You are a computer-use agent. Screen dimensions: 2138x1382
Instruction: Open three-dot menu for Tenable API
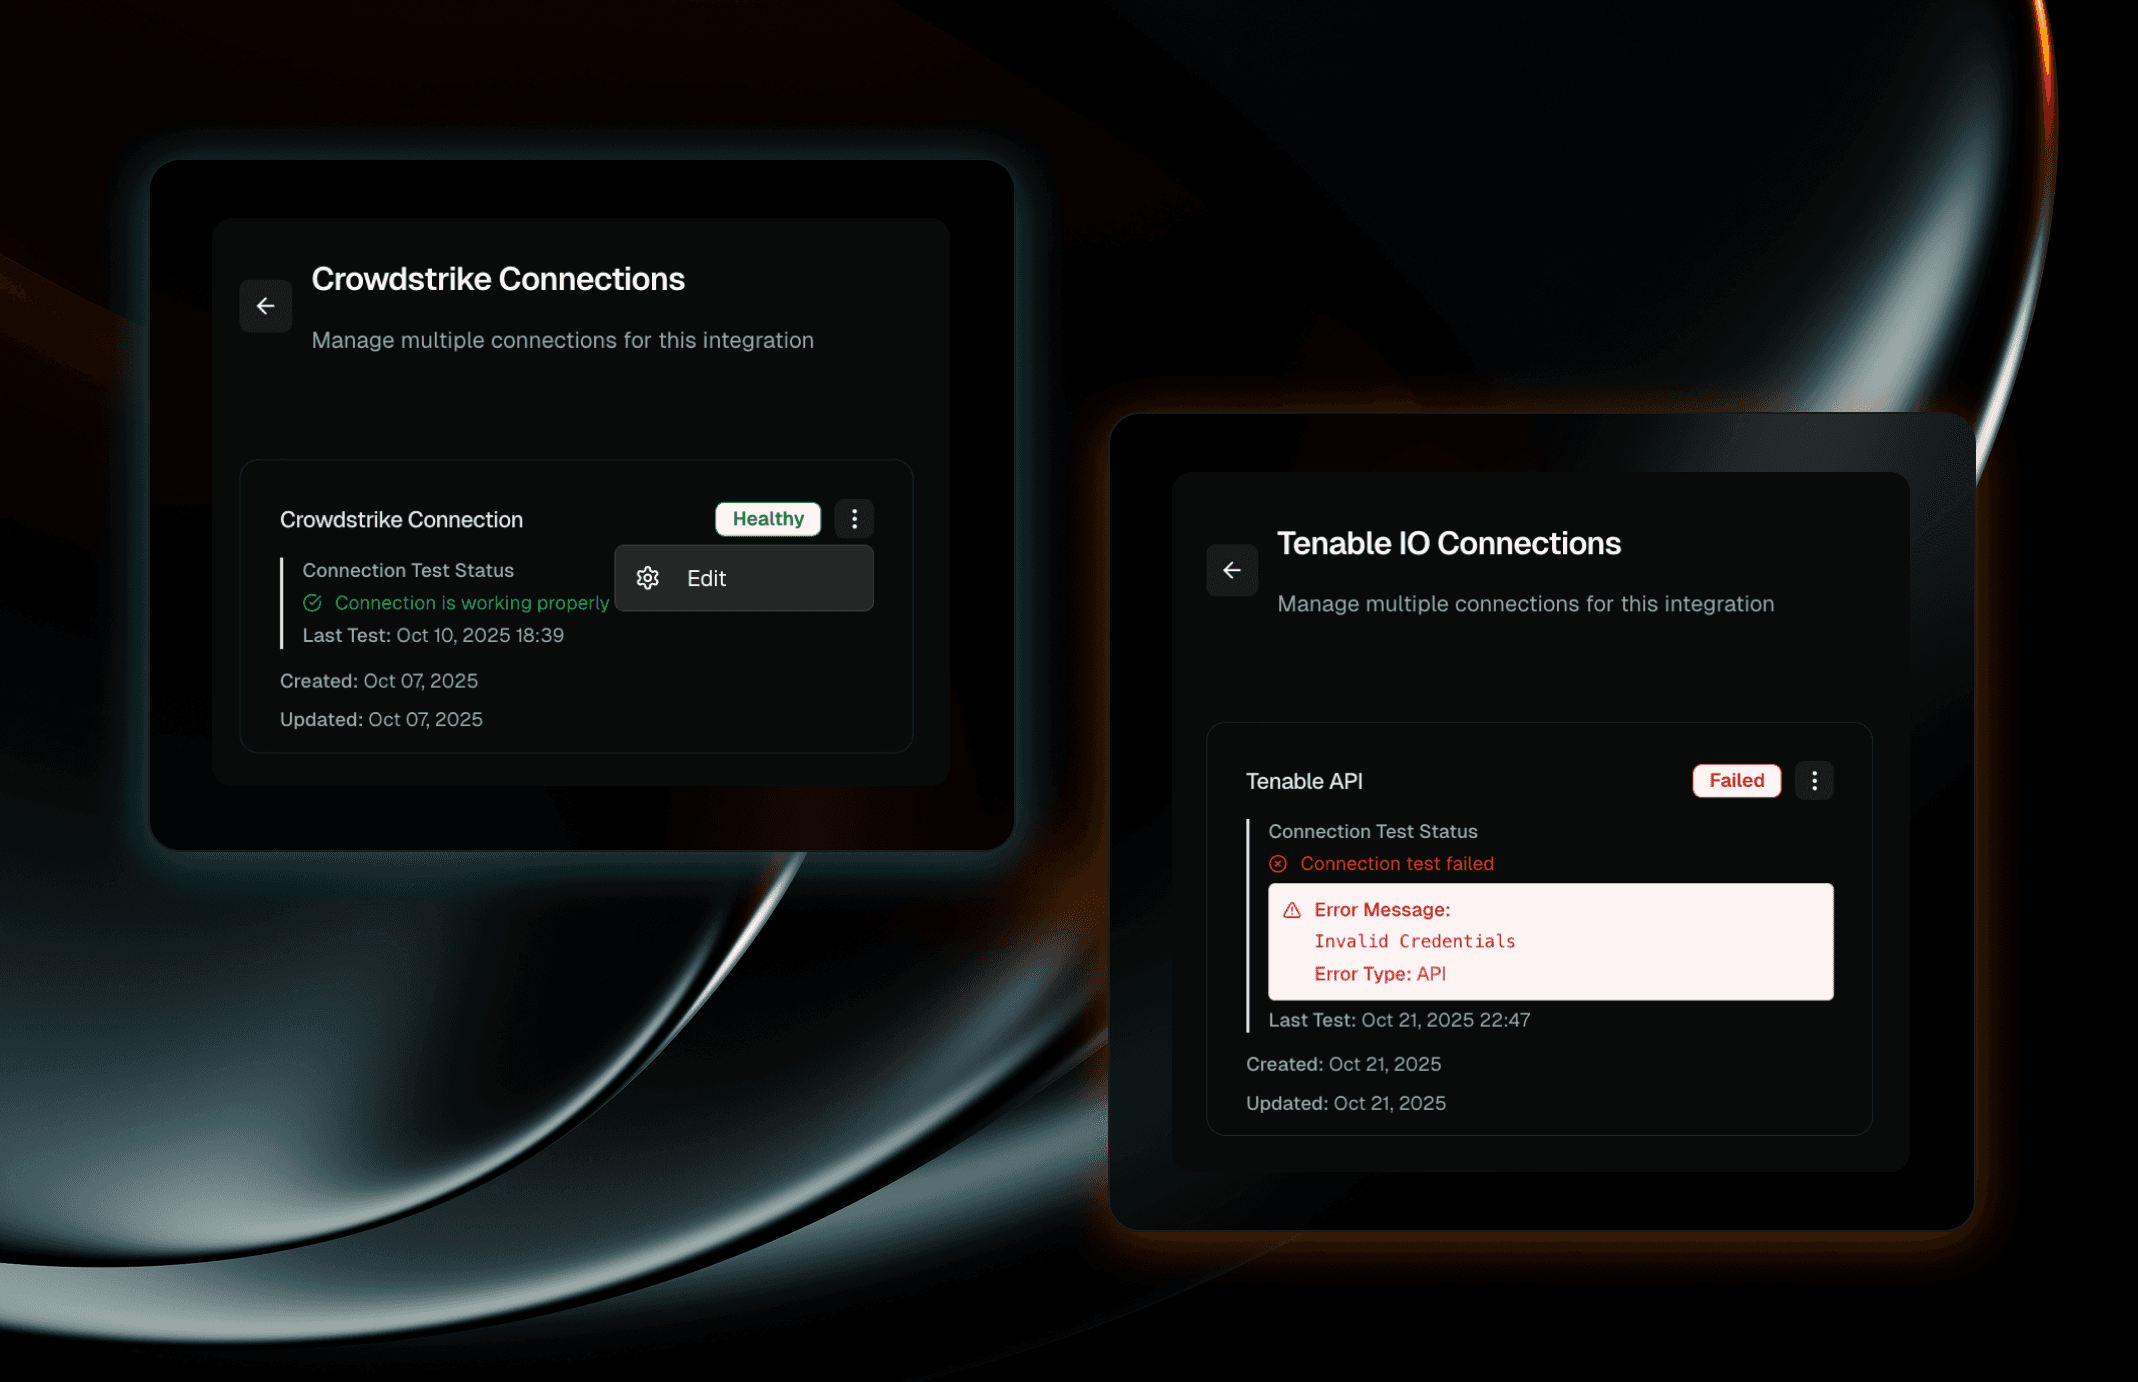[1813, 781]
